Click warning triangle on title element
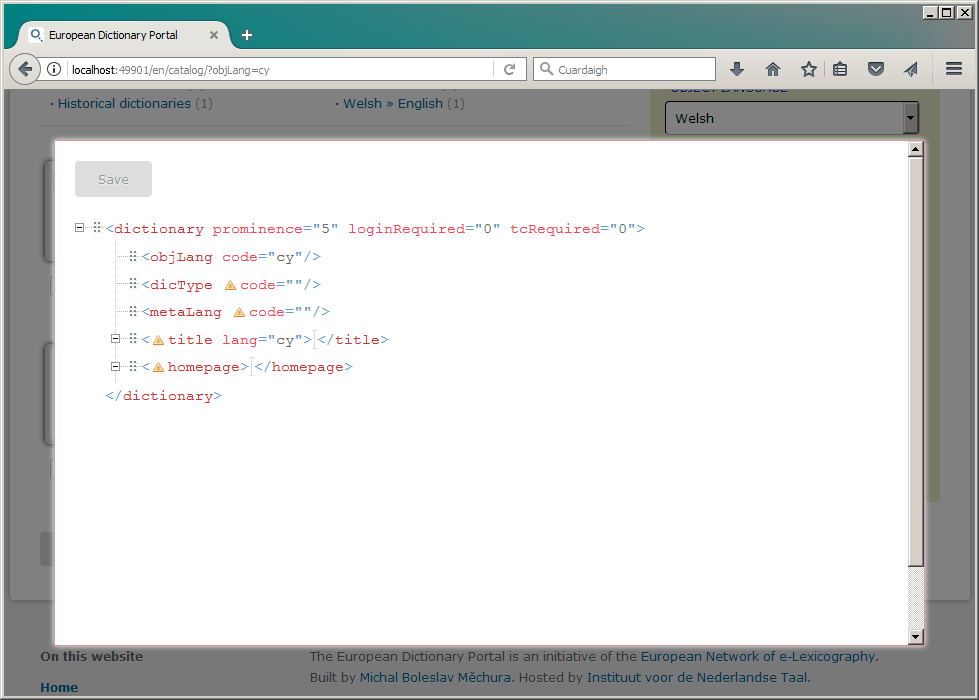 click(x=158, y=340)
